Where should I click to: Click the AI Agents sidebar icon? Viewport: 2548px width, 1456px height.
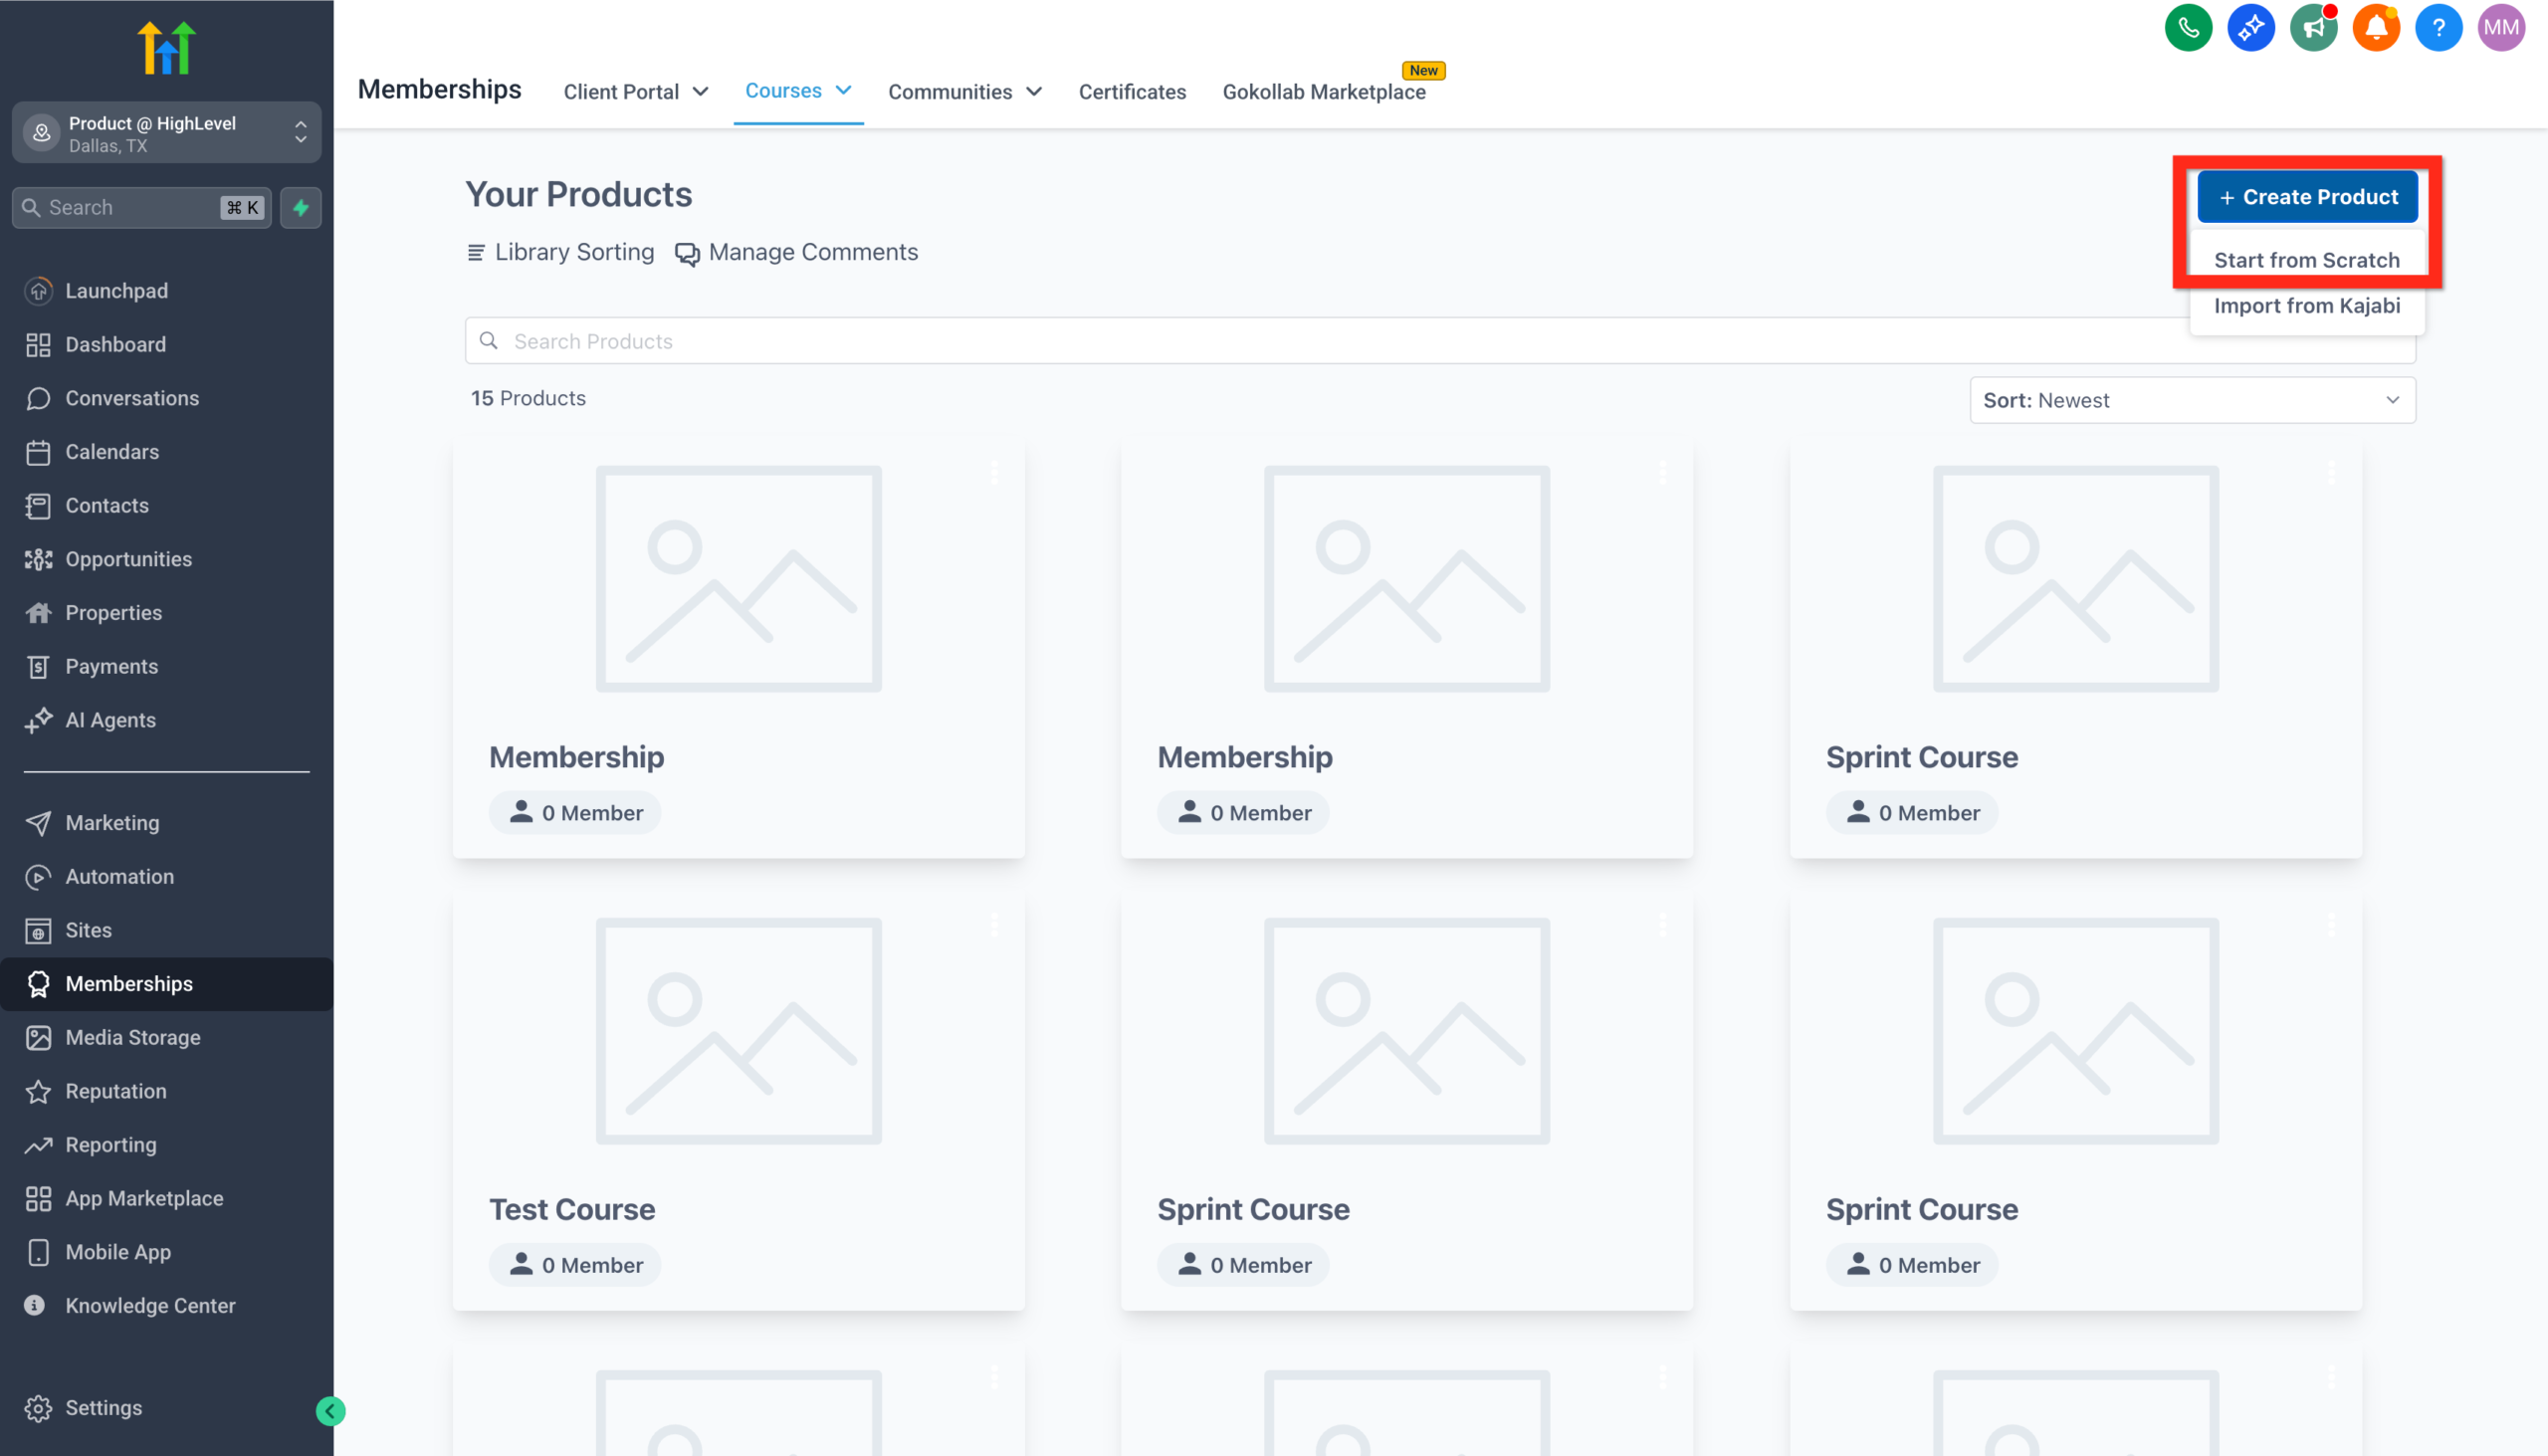[39, 719]
